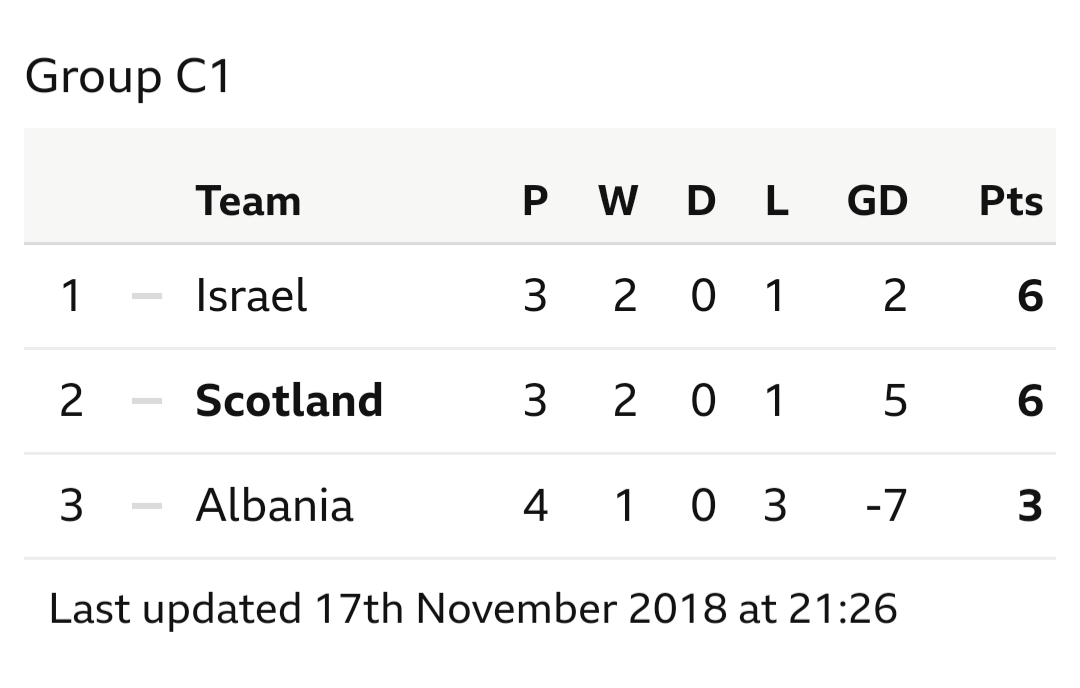This screenshot has height=688, width=1080.
Task: Click Israel's points value 6
Action: click(1030, 296)
